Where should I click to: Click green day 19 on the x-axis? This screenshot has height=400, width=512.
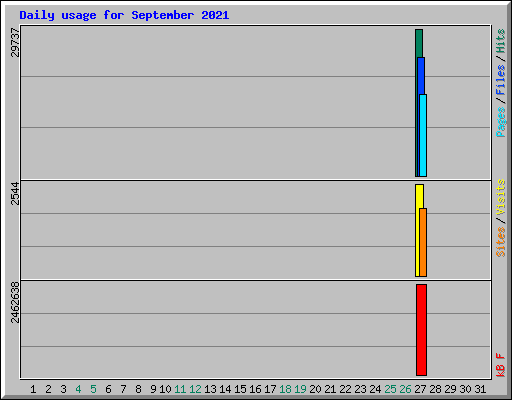300,389
